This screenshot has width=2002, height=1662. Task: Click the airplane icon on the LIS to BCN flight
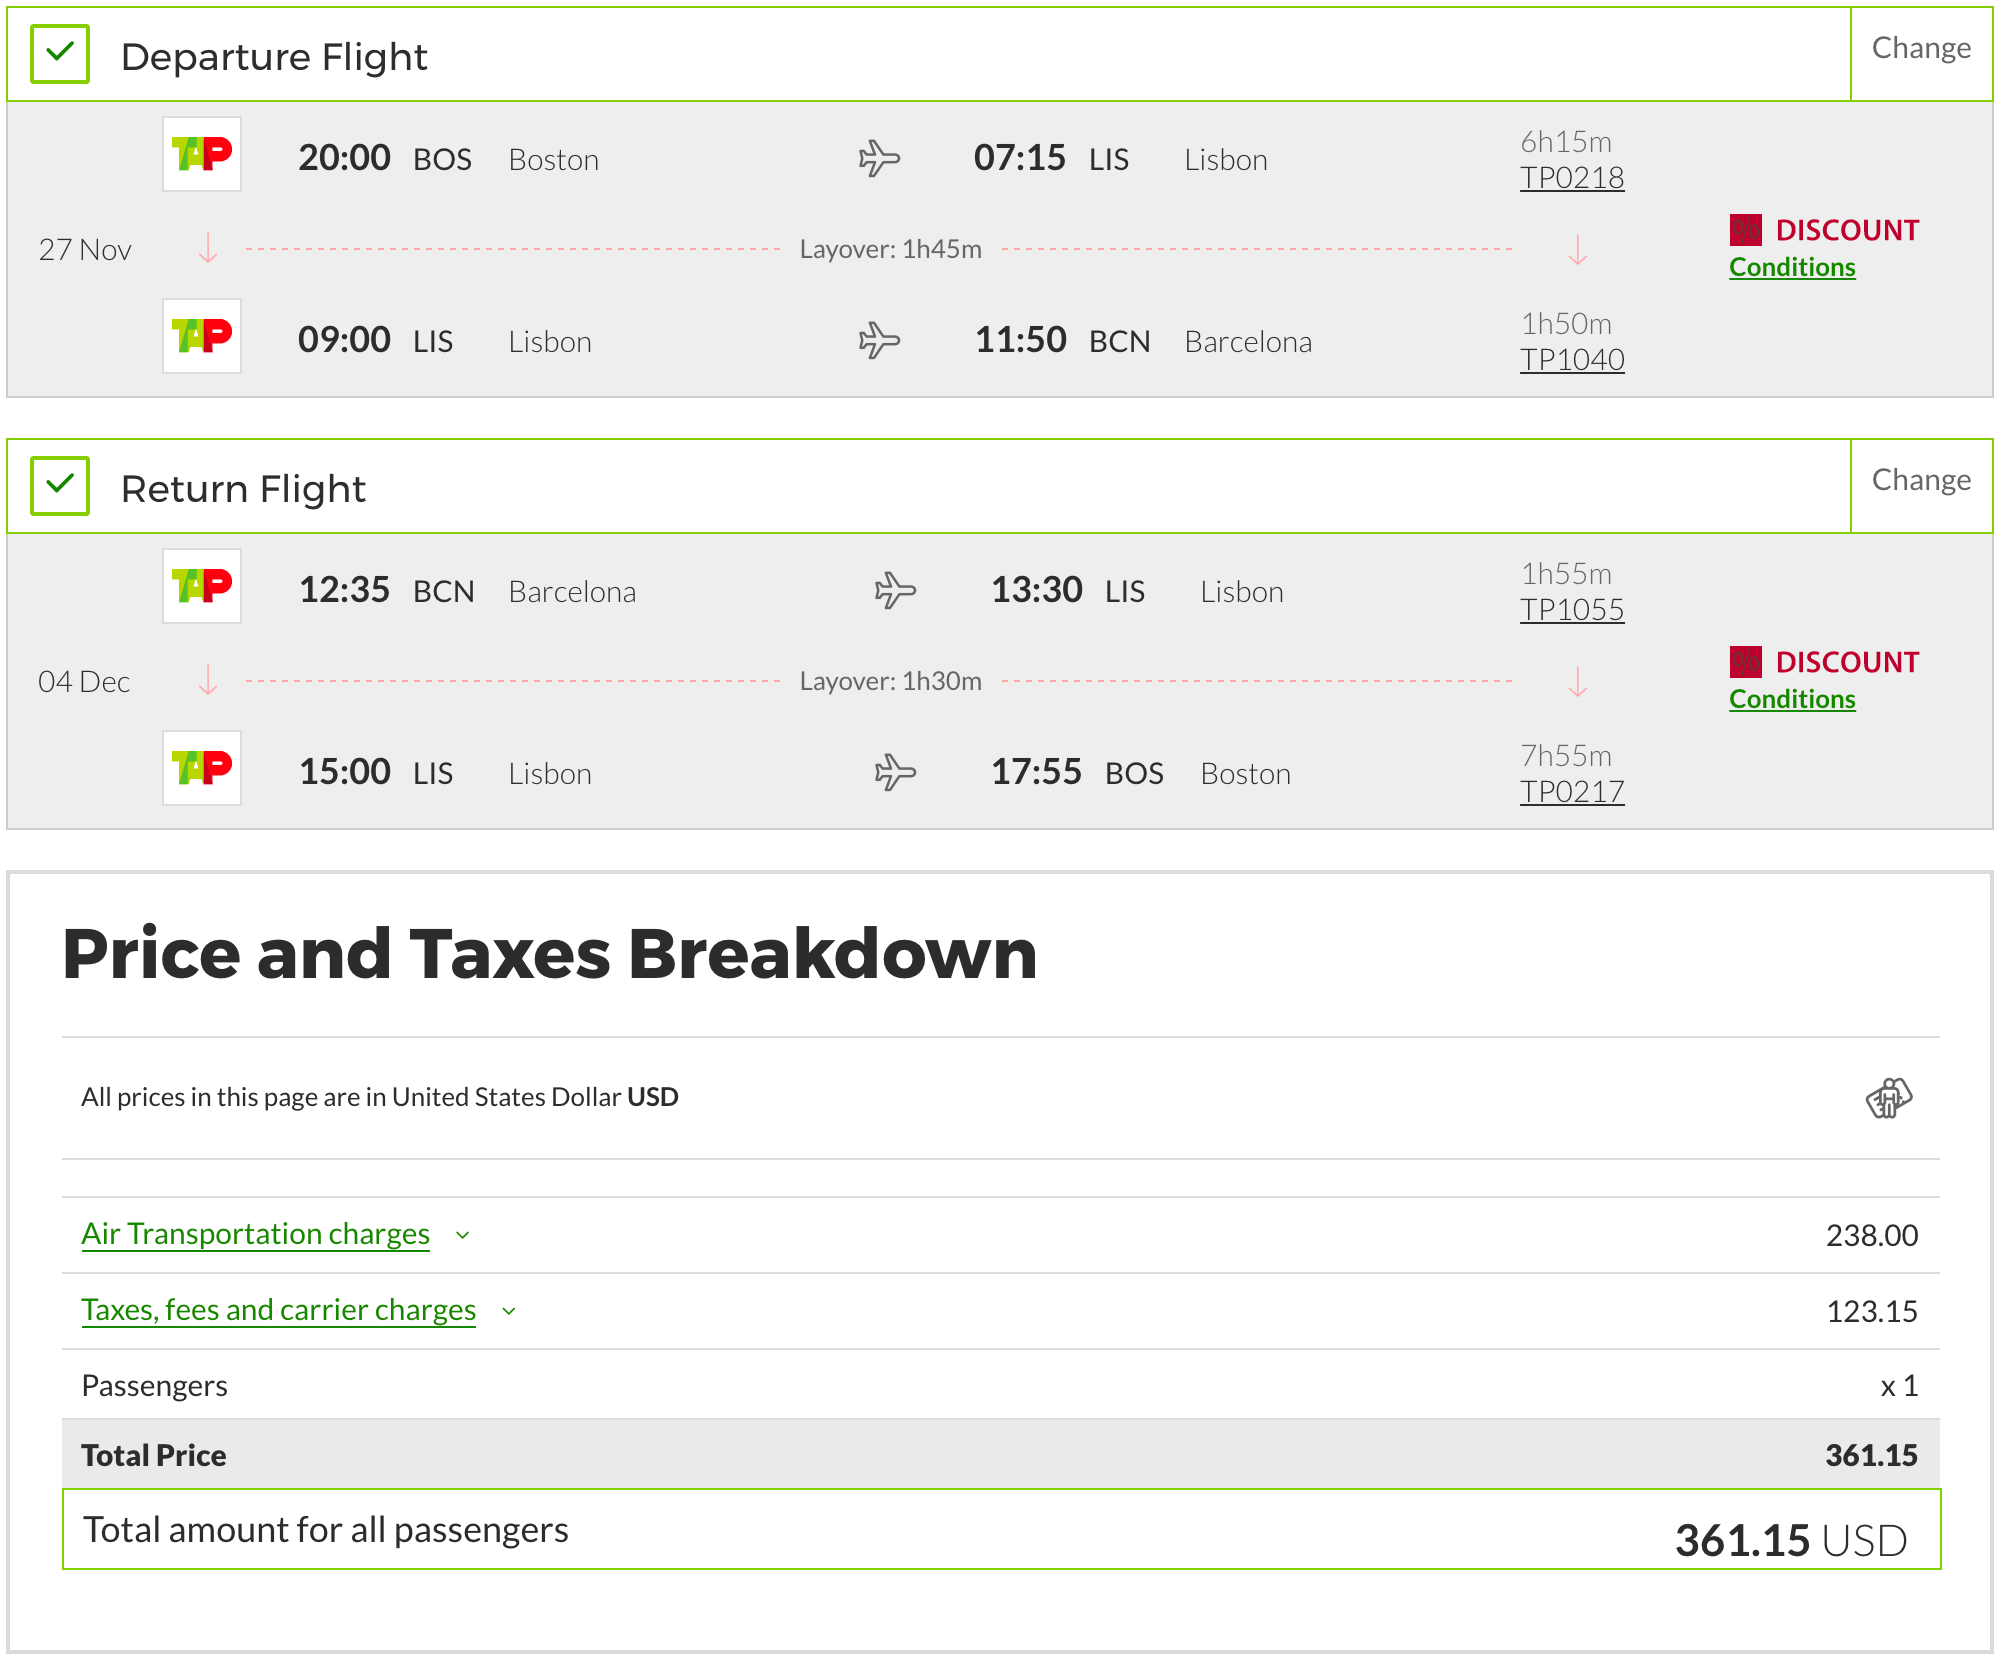coord(879,340)
